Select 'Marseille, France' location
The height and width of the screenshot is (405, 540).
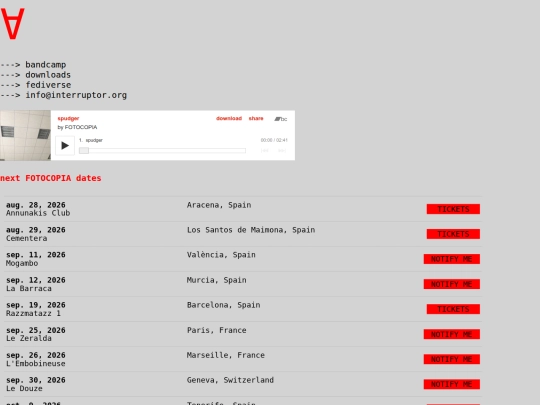pyautogui.click(x=226, y=355)
